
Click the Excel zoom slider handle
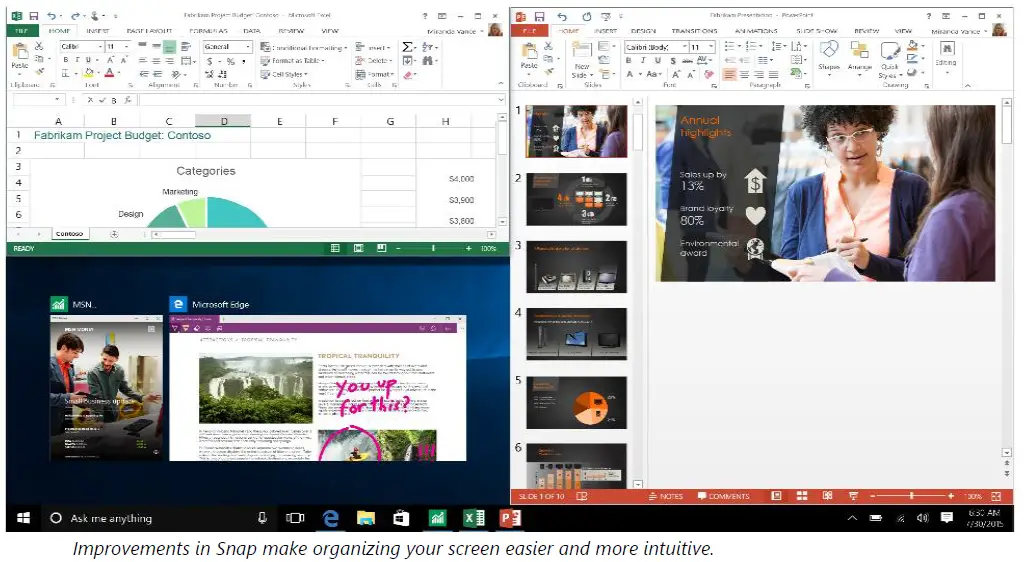pos(433,248)
